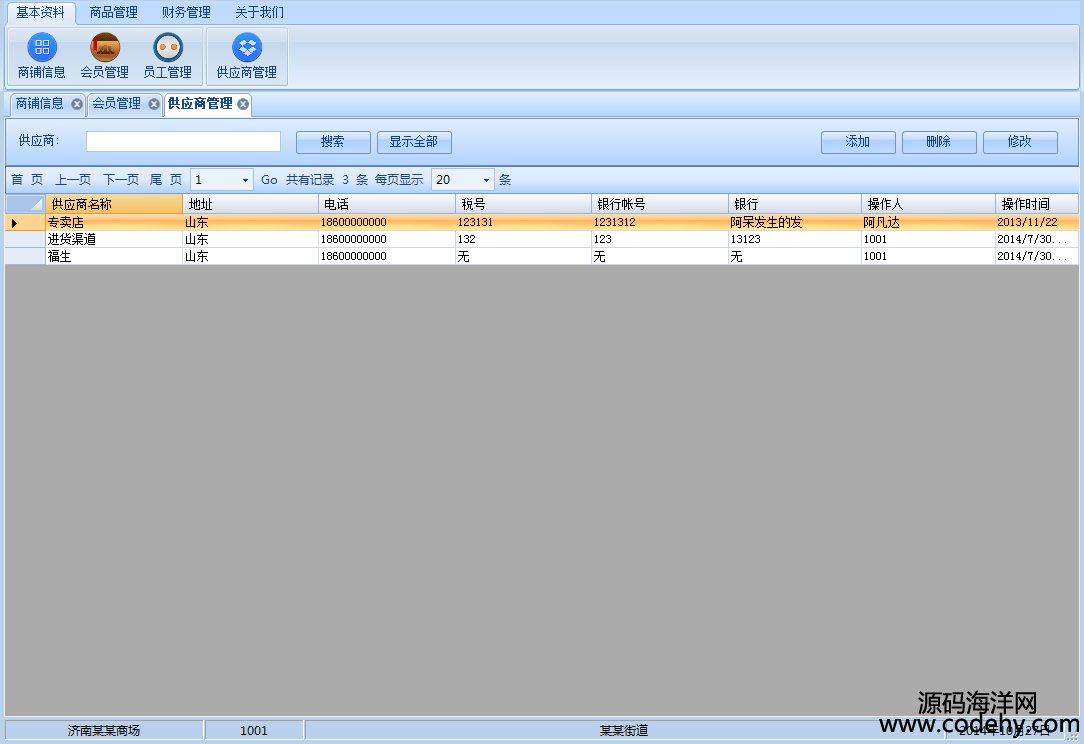Expand the per-page count dropdown

coord(487,180)
